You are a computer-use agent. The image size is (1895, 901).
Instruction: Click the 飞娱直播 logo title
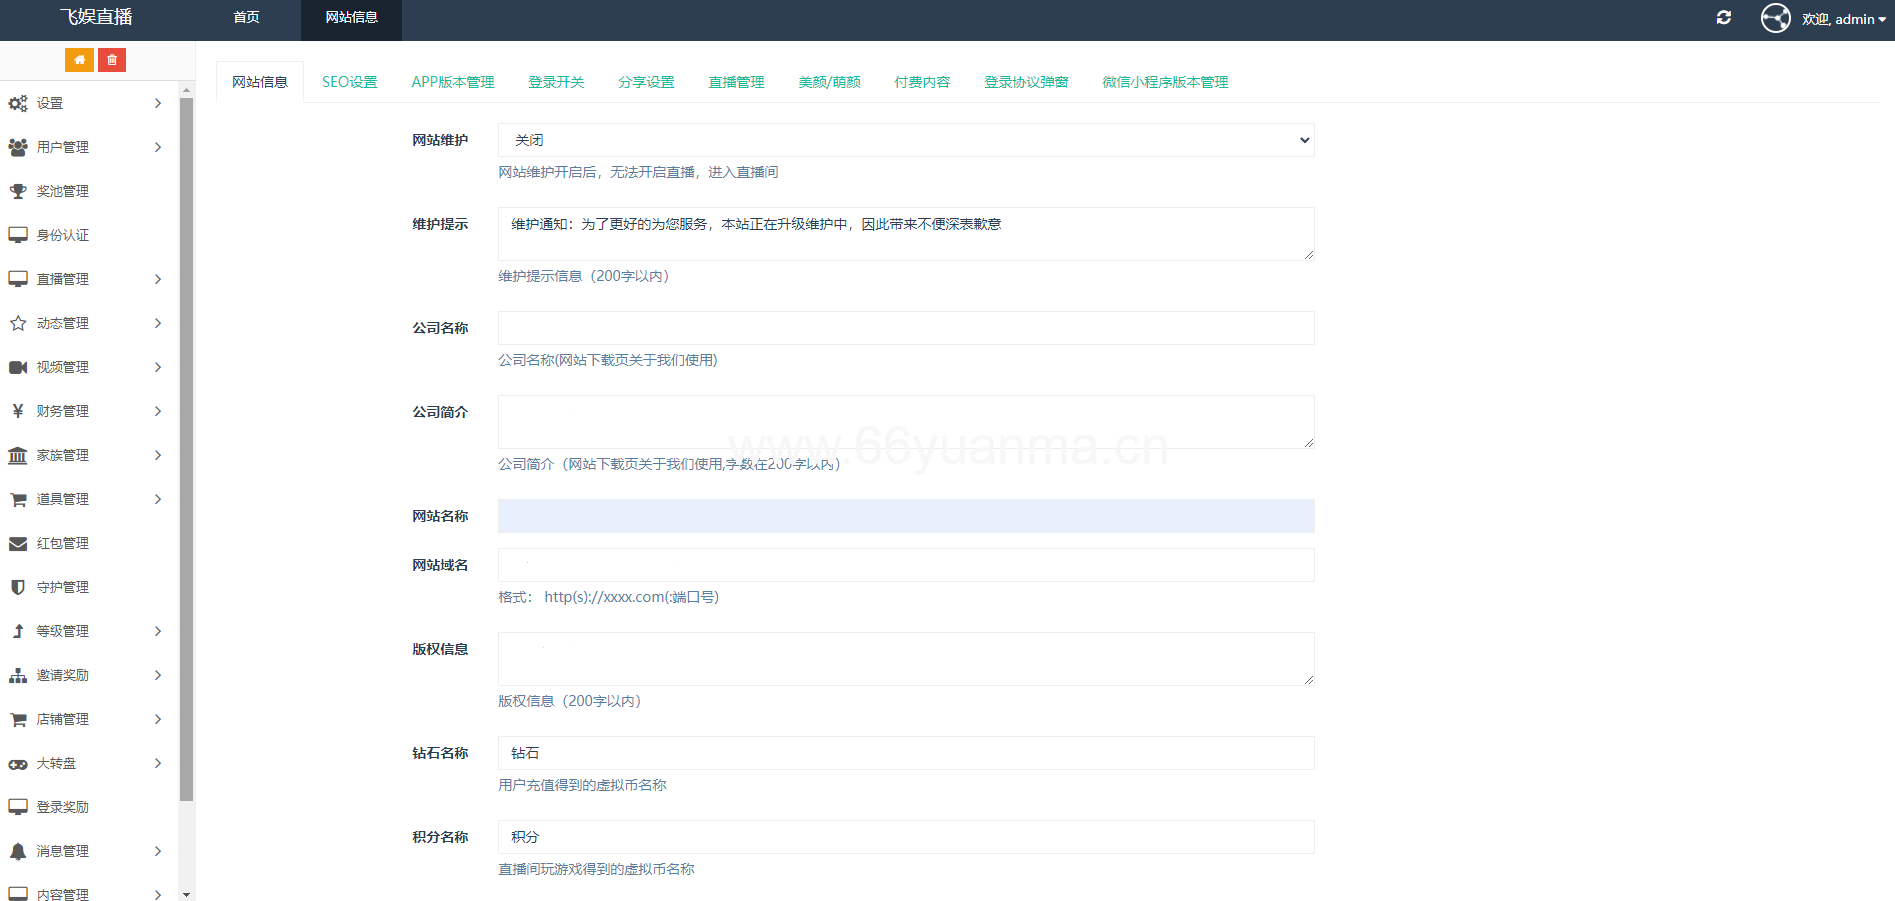coord(96,17)
